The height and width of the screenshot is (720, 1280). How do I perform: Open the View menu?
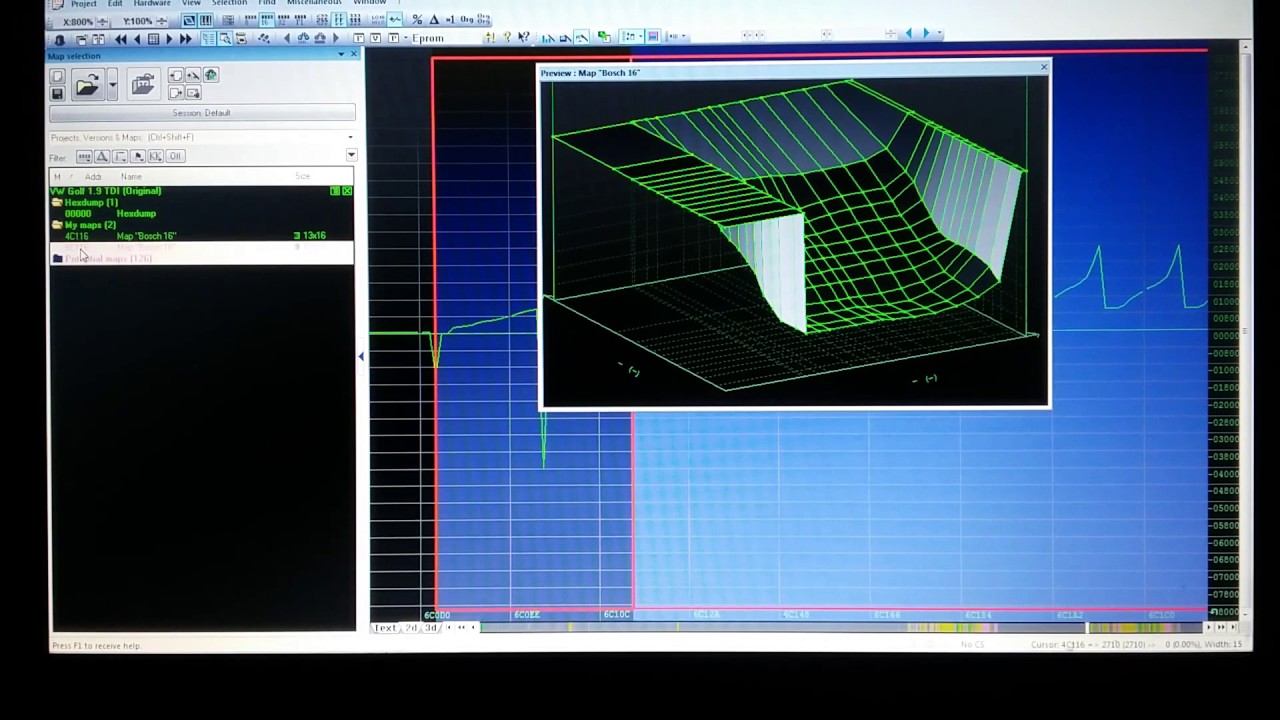click(191, 4)
